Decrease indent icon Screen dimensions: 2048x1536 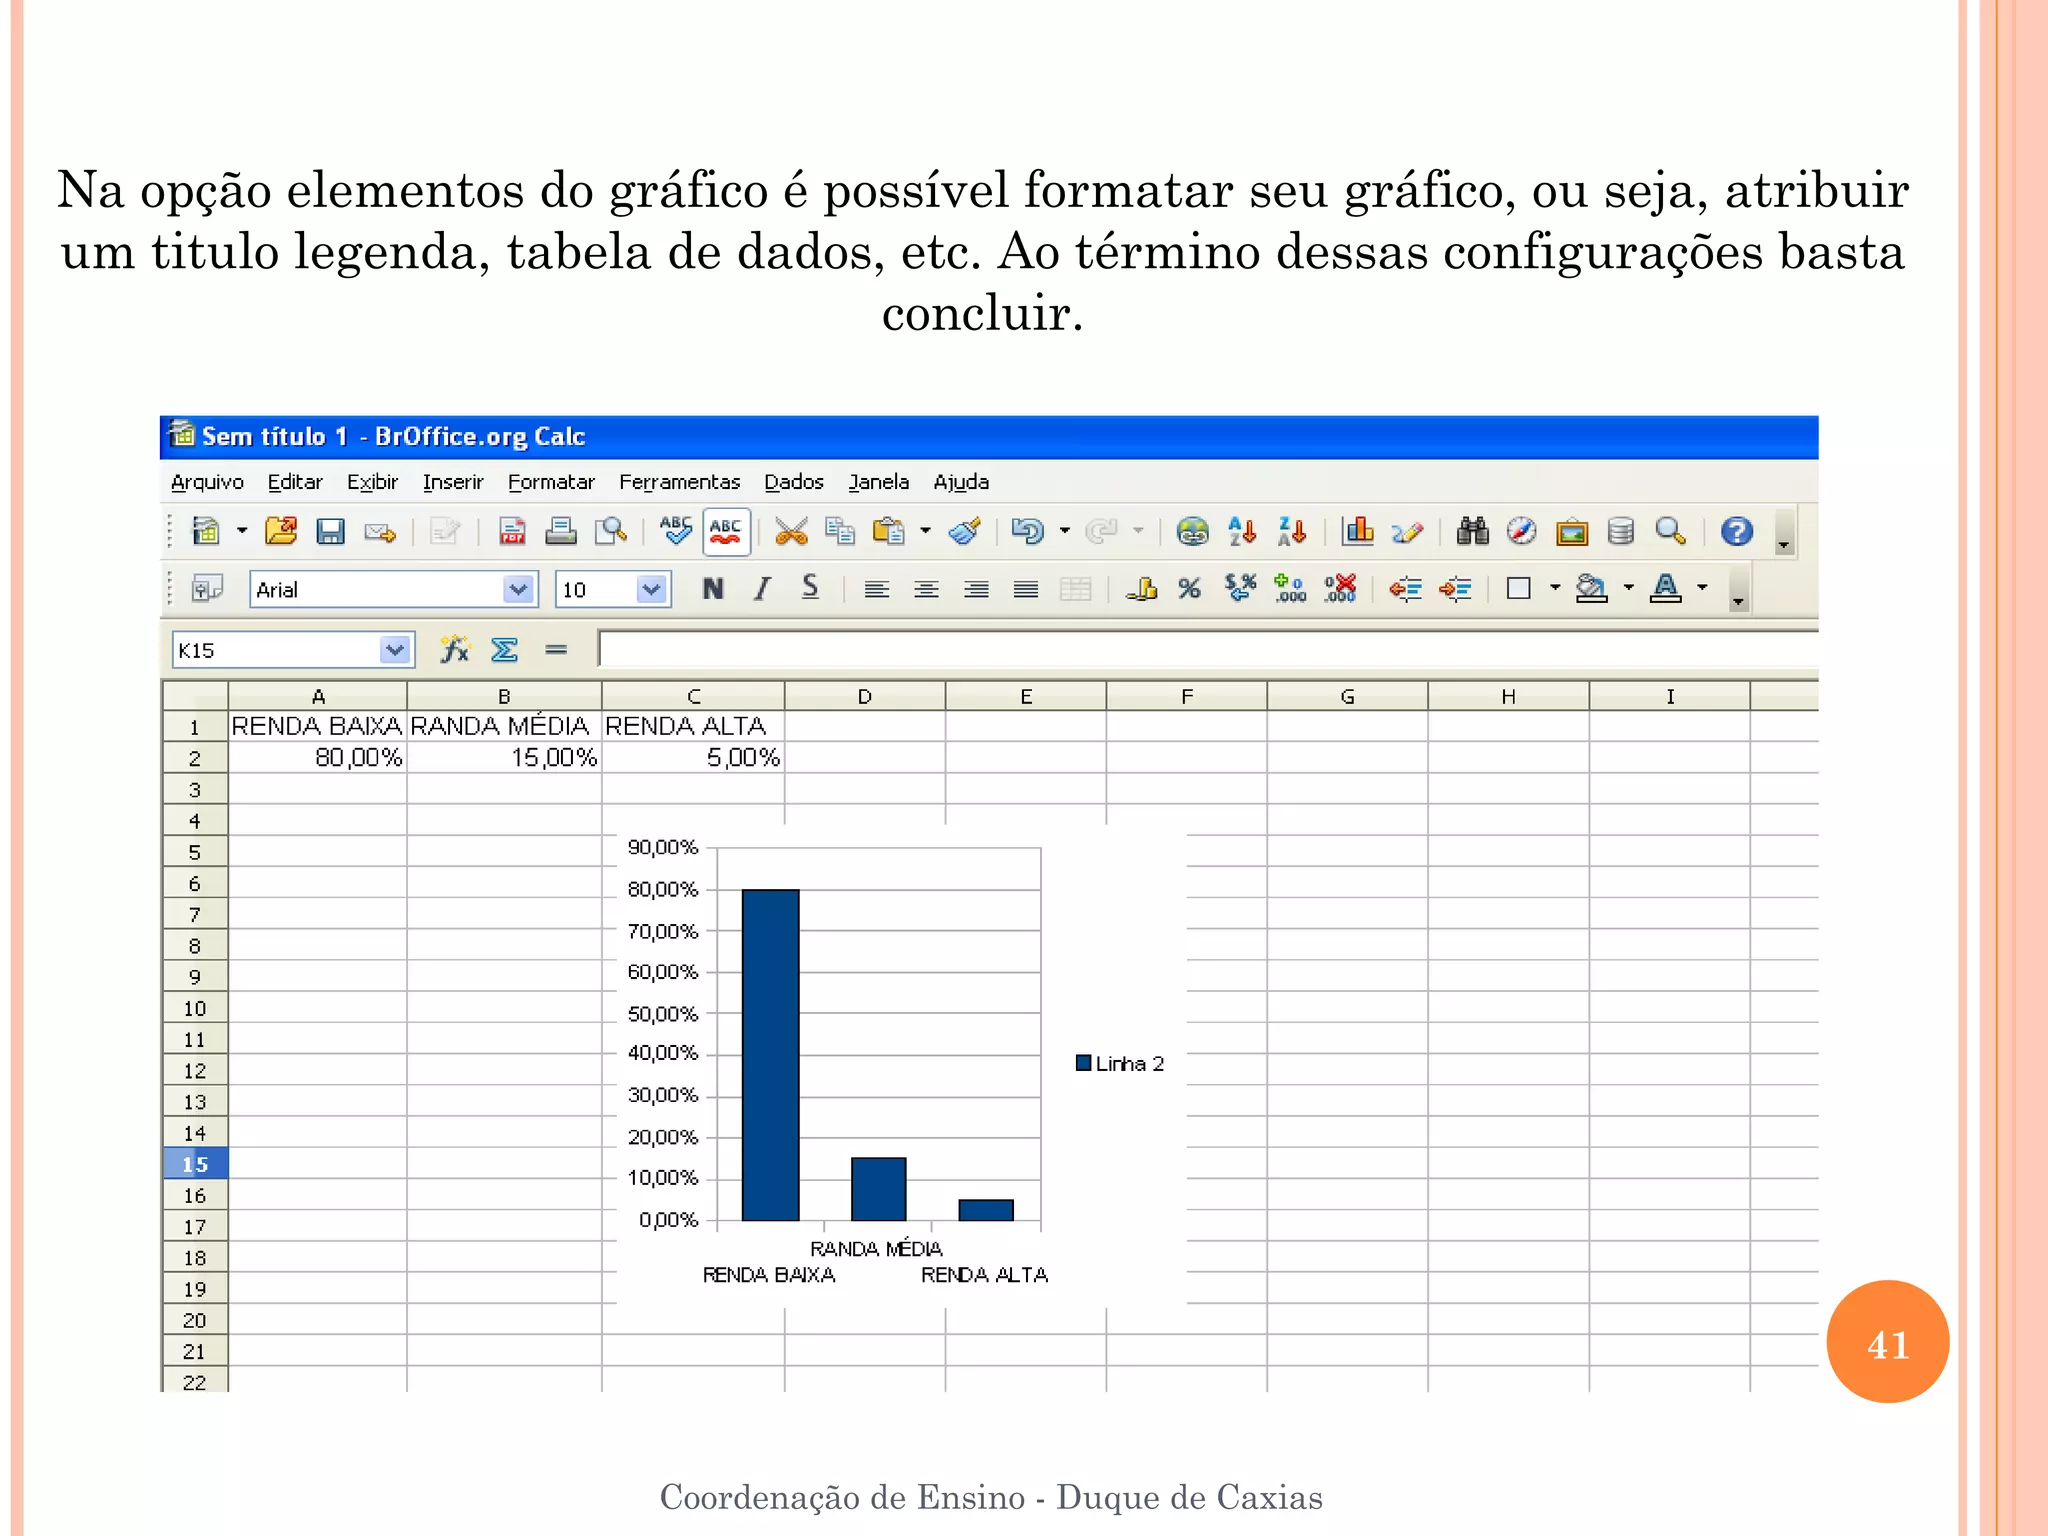[x=1405, y=589]
